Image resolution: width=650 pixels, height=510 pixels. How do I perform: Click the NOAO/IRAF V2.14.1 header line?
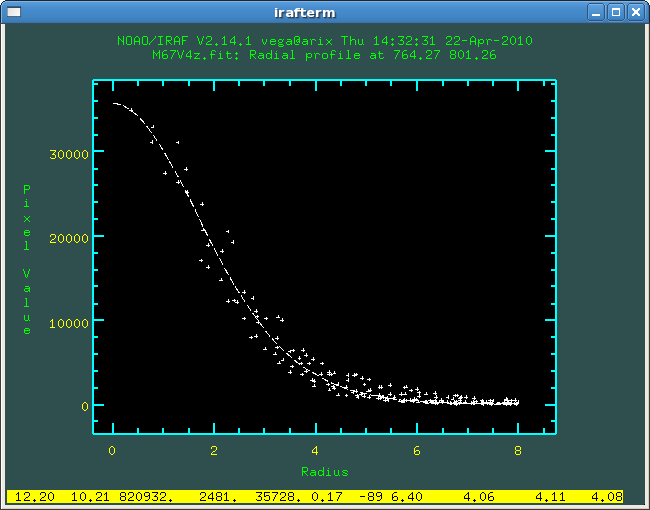325,41
